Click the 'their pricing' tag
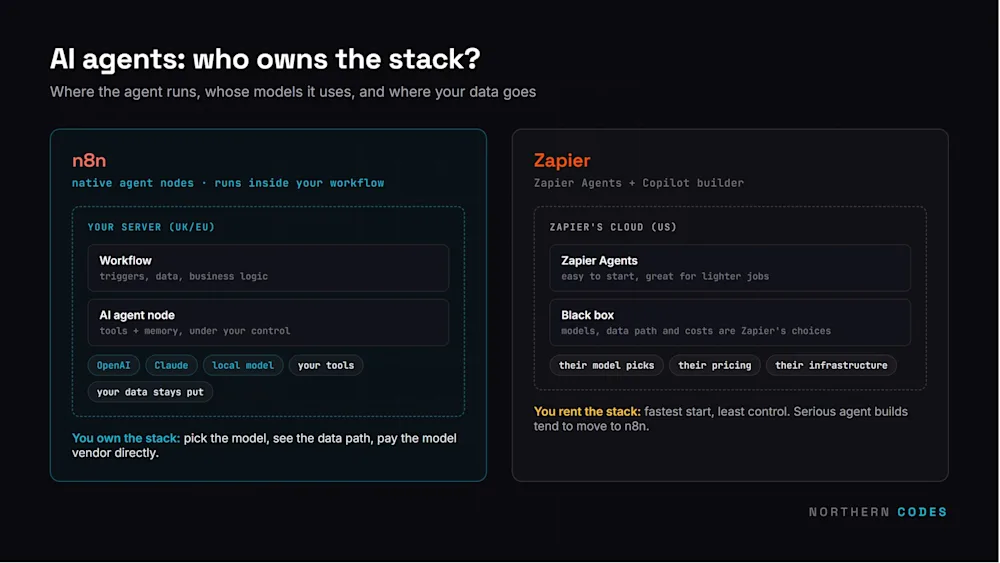Image resolution: width=1000 pixels, height=563 pixels. pos(714,365)
